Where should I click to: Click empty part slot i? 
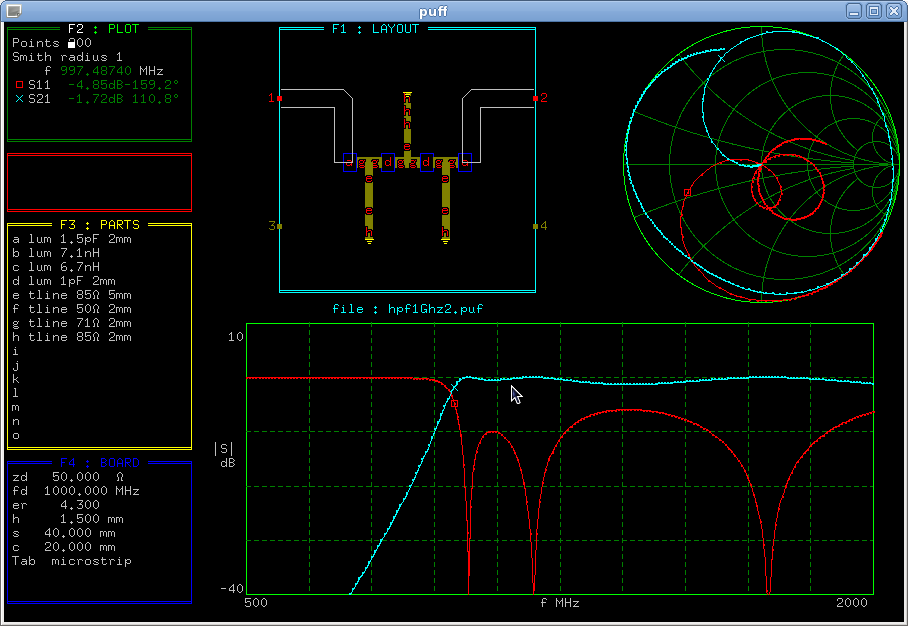[x=16, y=351]
